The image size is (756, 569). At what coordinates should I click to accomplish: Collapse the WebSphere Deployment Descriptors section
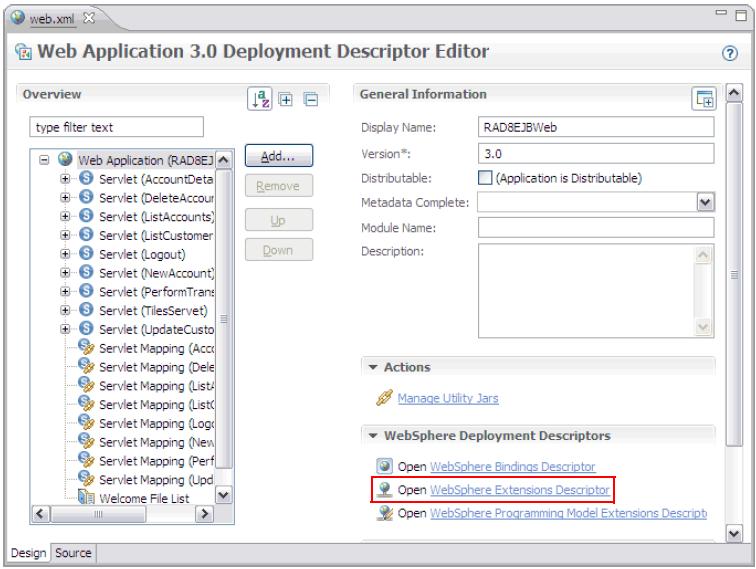click(373, 436)
